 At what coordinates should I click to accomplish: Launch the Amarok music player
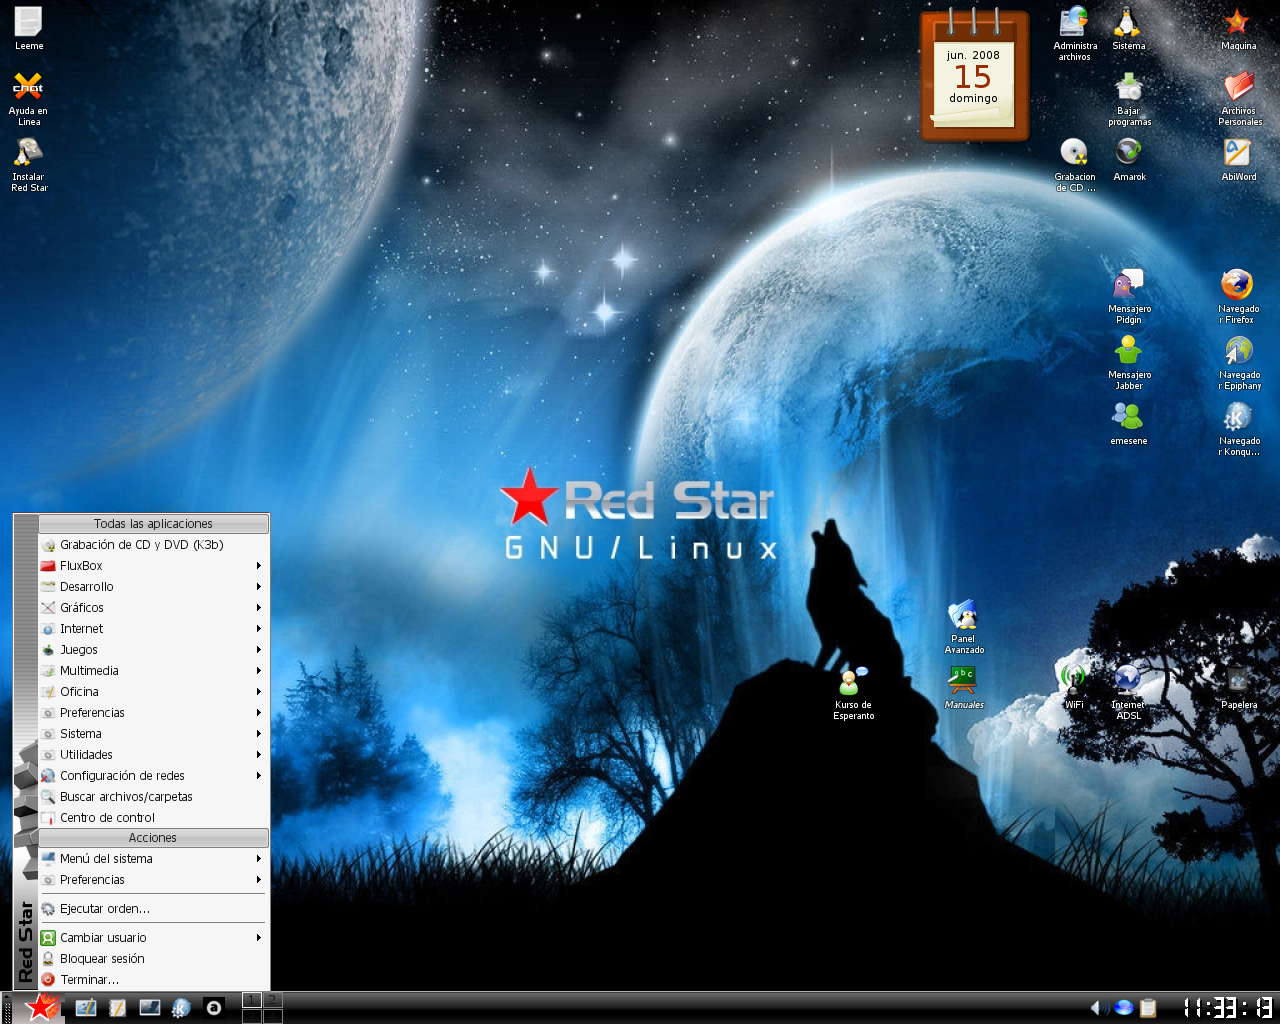[x=1129, y=159]
